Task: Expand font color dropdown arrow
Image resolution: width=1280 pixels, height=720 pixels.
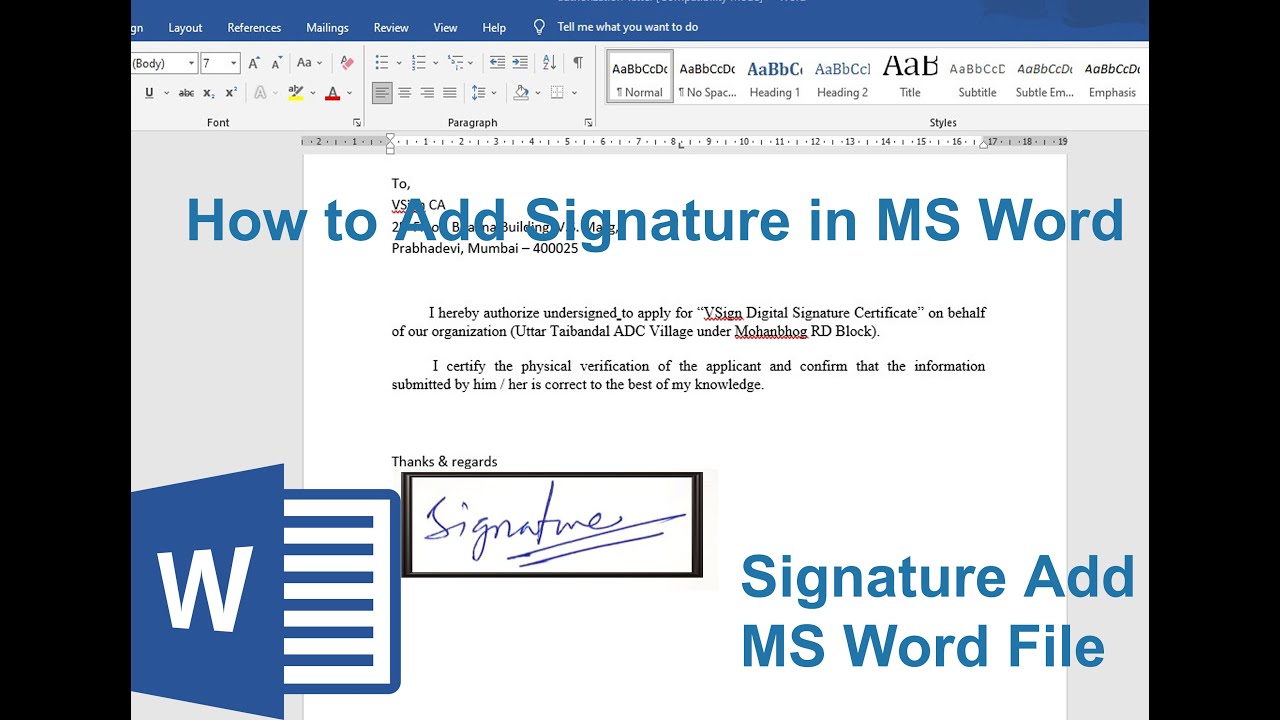Action: pos(350,93)
